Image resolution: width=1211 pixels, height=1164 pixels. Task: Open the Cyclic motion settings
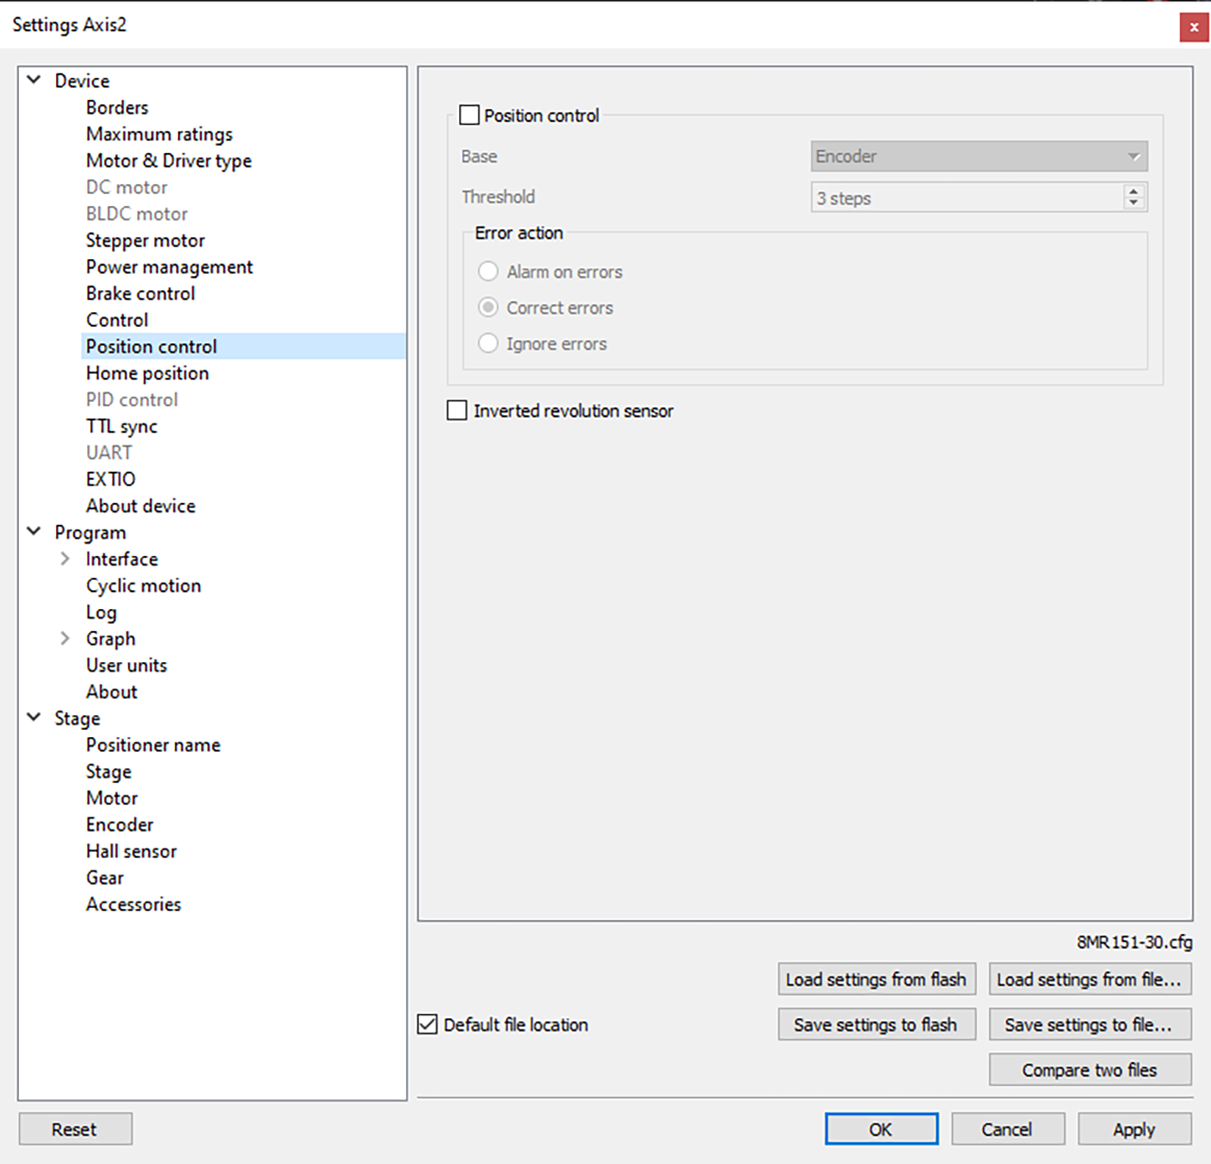point(143,585)
